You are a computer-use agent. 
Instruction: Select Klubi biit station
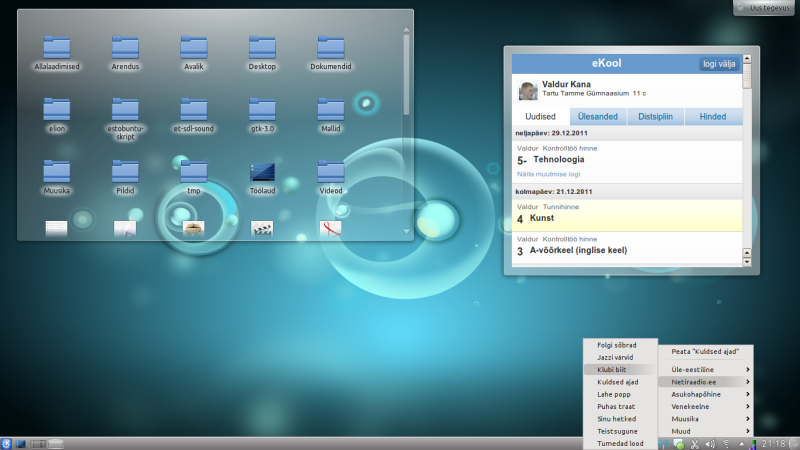620,369
